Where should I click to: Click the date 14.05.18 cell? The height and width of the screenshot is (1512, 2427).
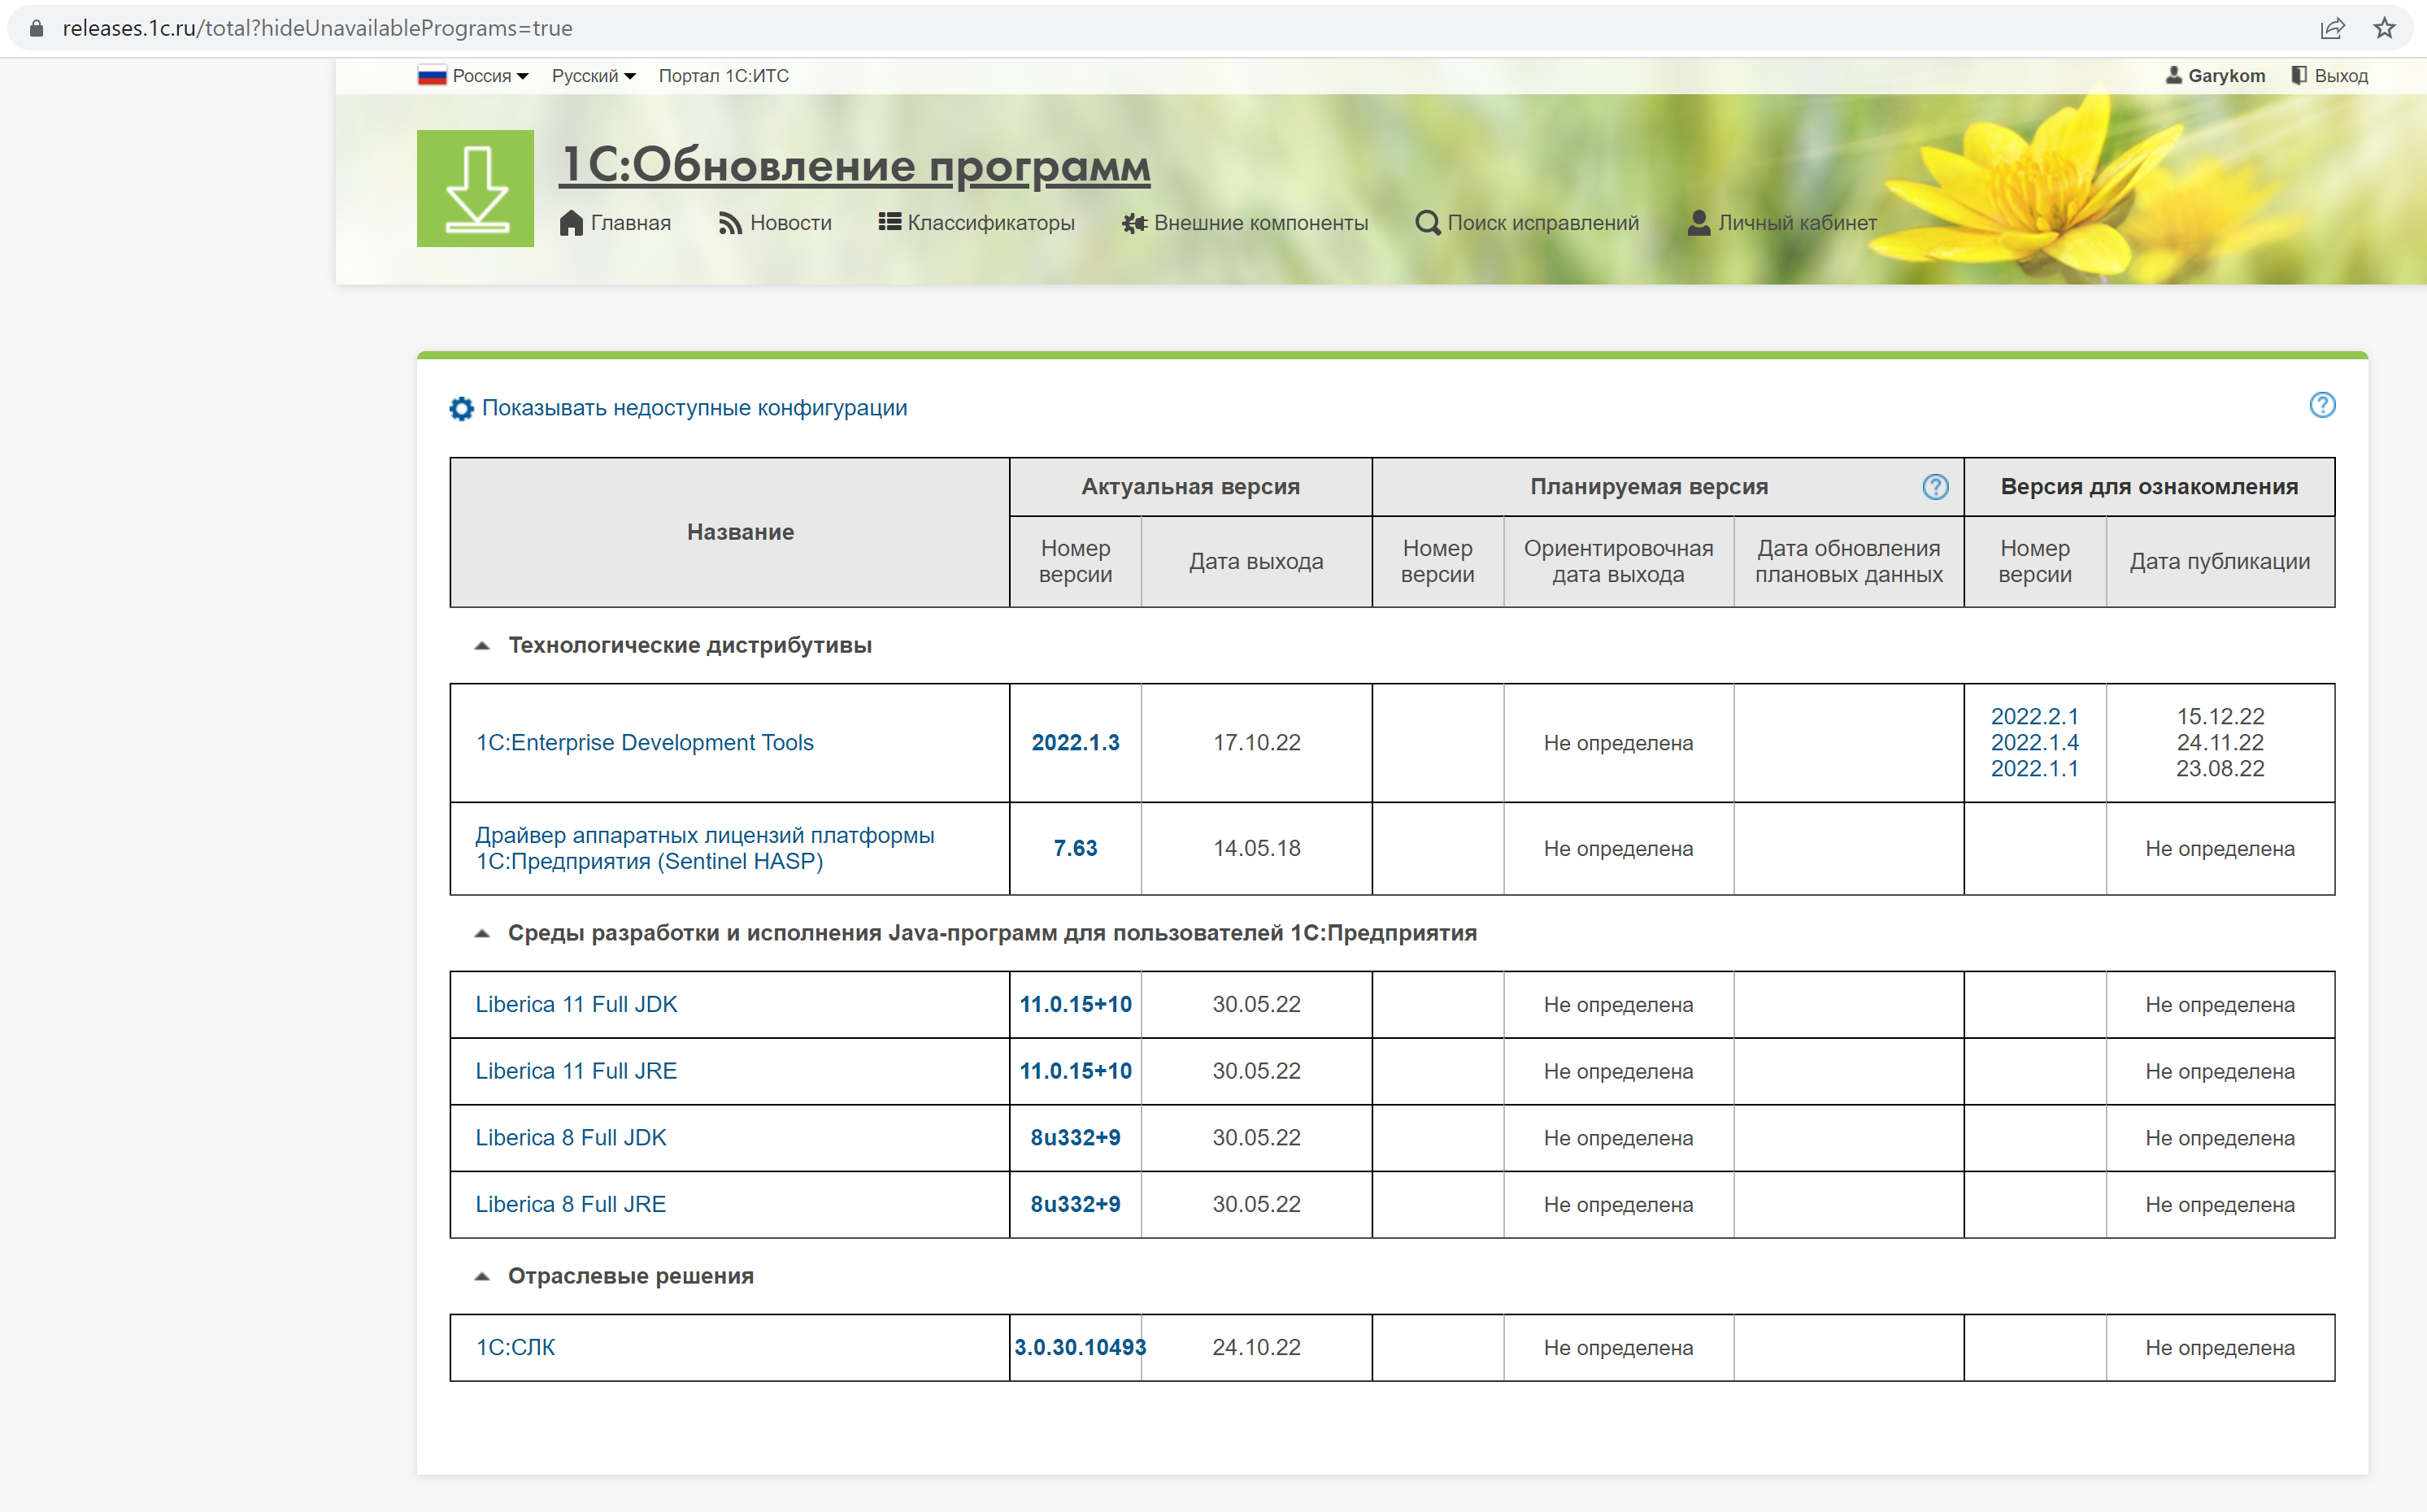coord(1257,849)
